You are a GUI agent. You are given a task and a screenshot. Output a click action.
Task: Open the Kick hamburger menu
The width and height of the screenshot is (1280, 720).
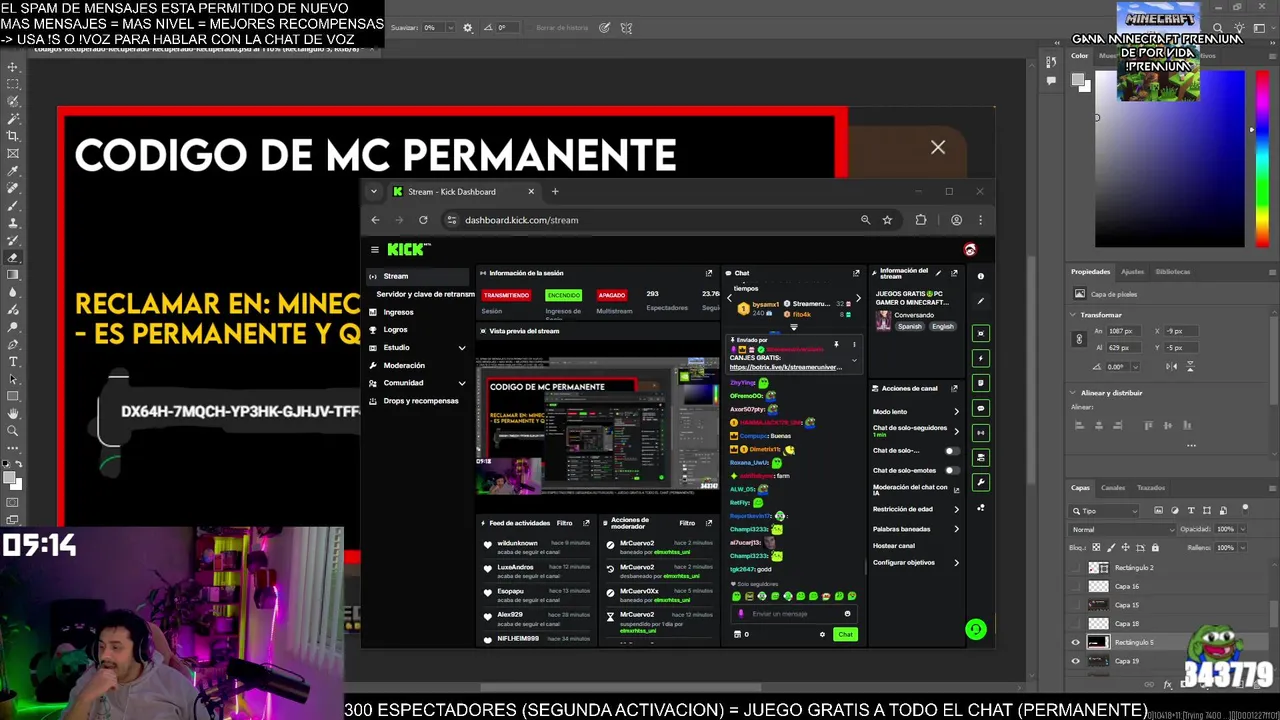[x=375, y=250]
